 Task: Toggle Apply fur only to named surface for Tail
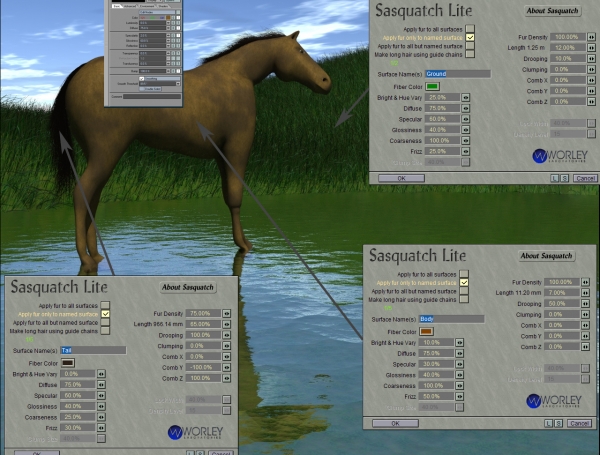point(105,313)
